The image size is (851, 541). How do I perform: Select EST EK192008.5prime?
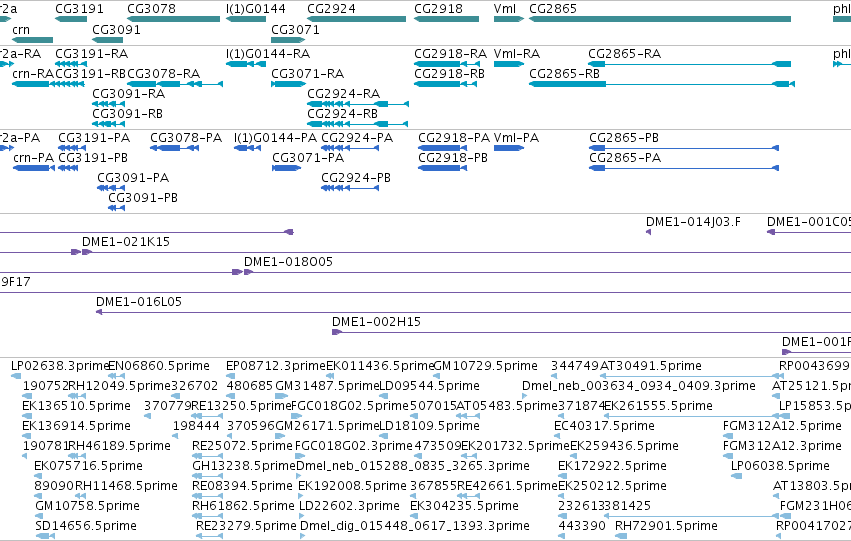pyautogui.click(x=352, y=486)
